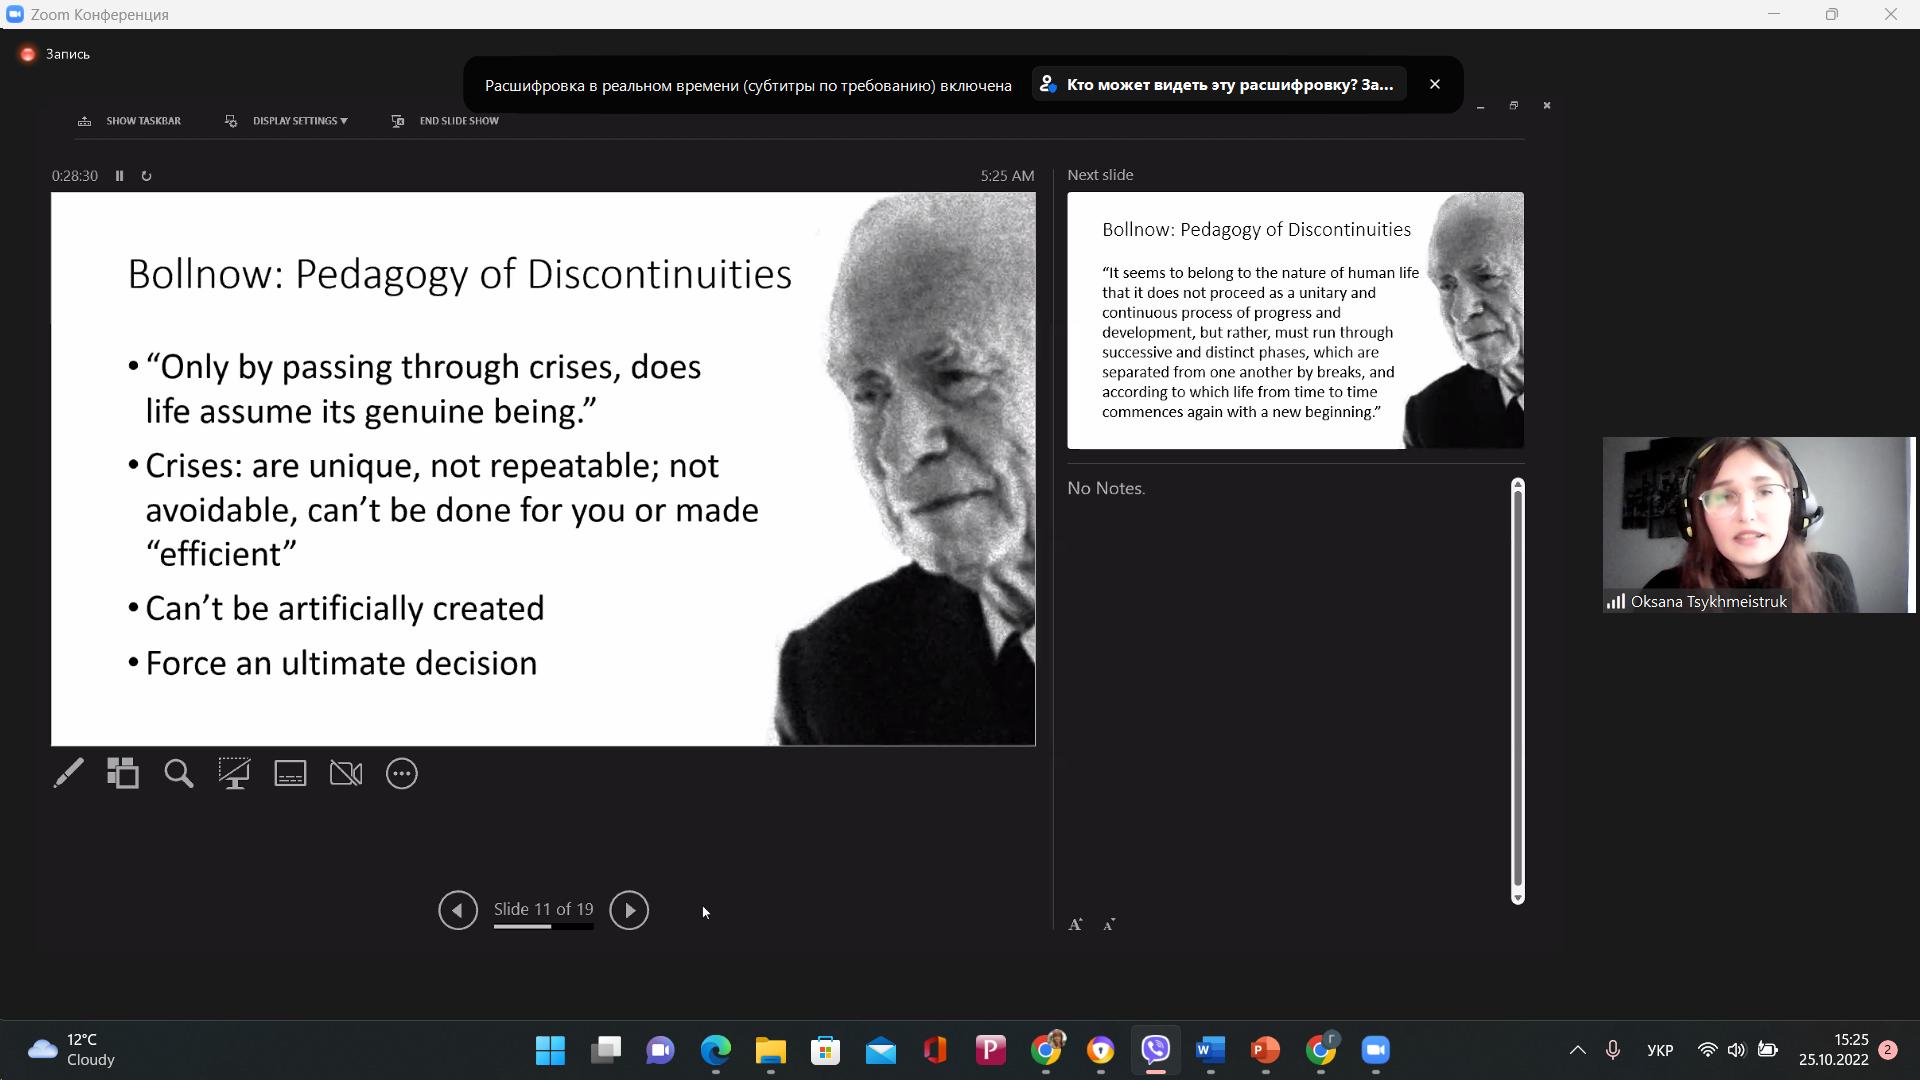Select the pen and laser pointer tool
This screenshot has height=1080, width=1920.
point(69,773)
